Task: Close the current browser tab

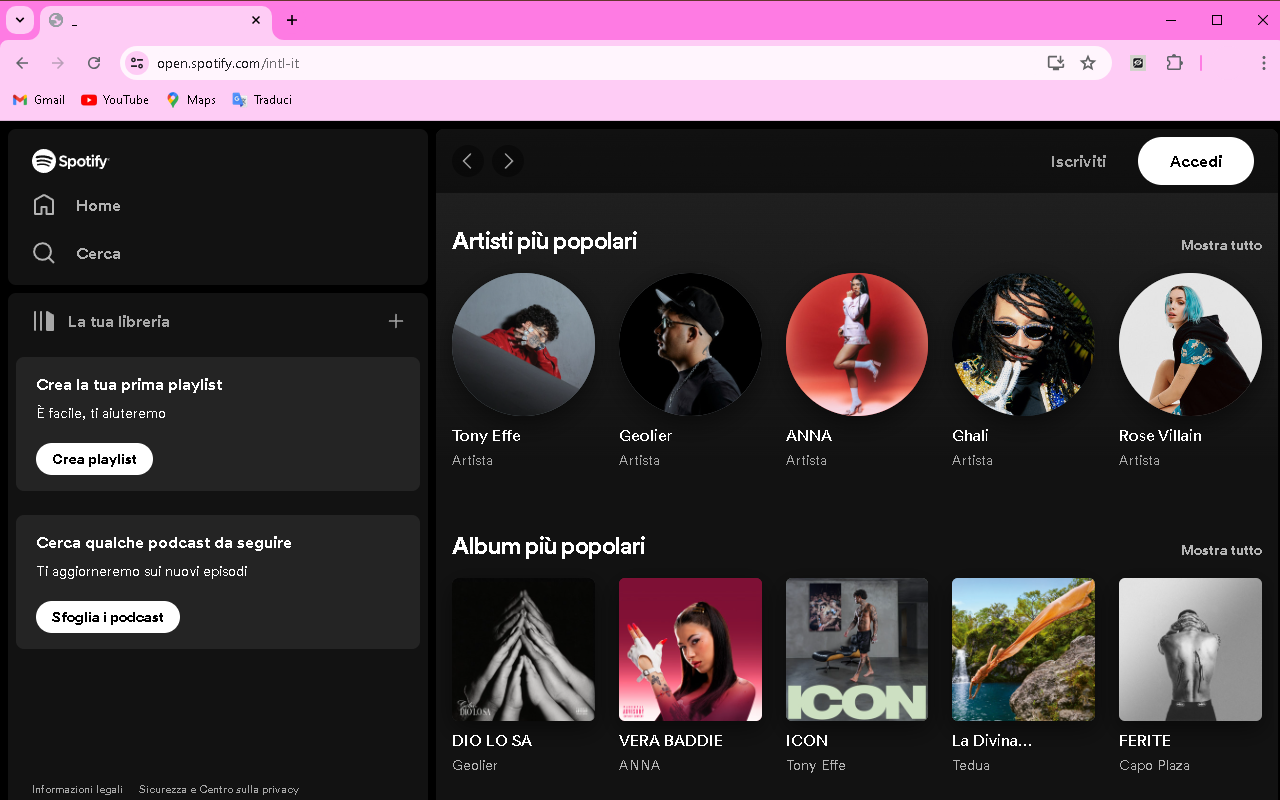Action: click(x=256, y=20)
